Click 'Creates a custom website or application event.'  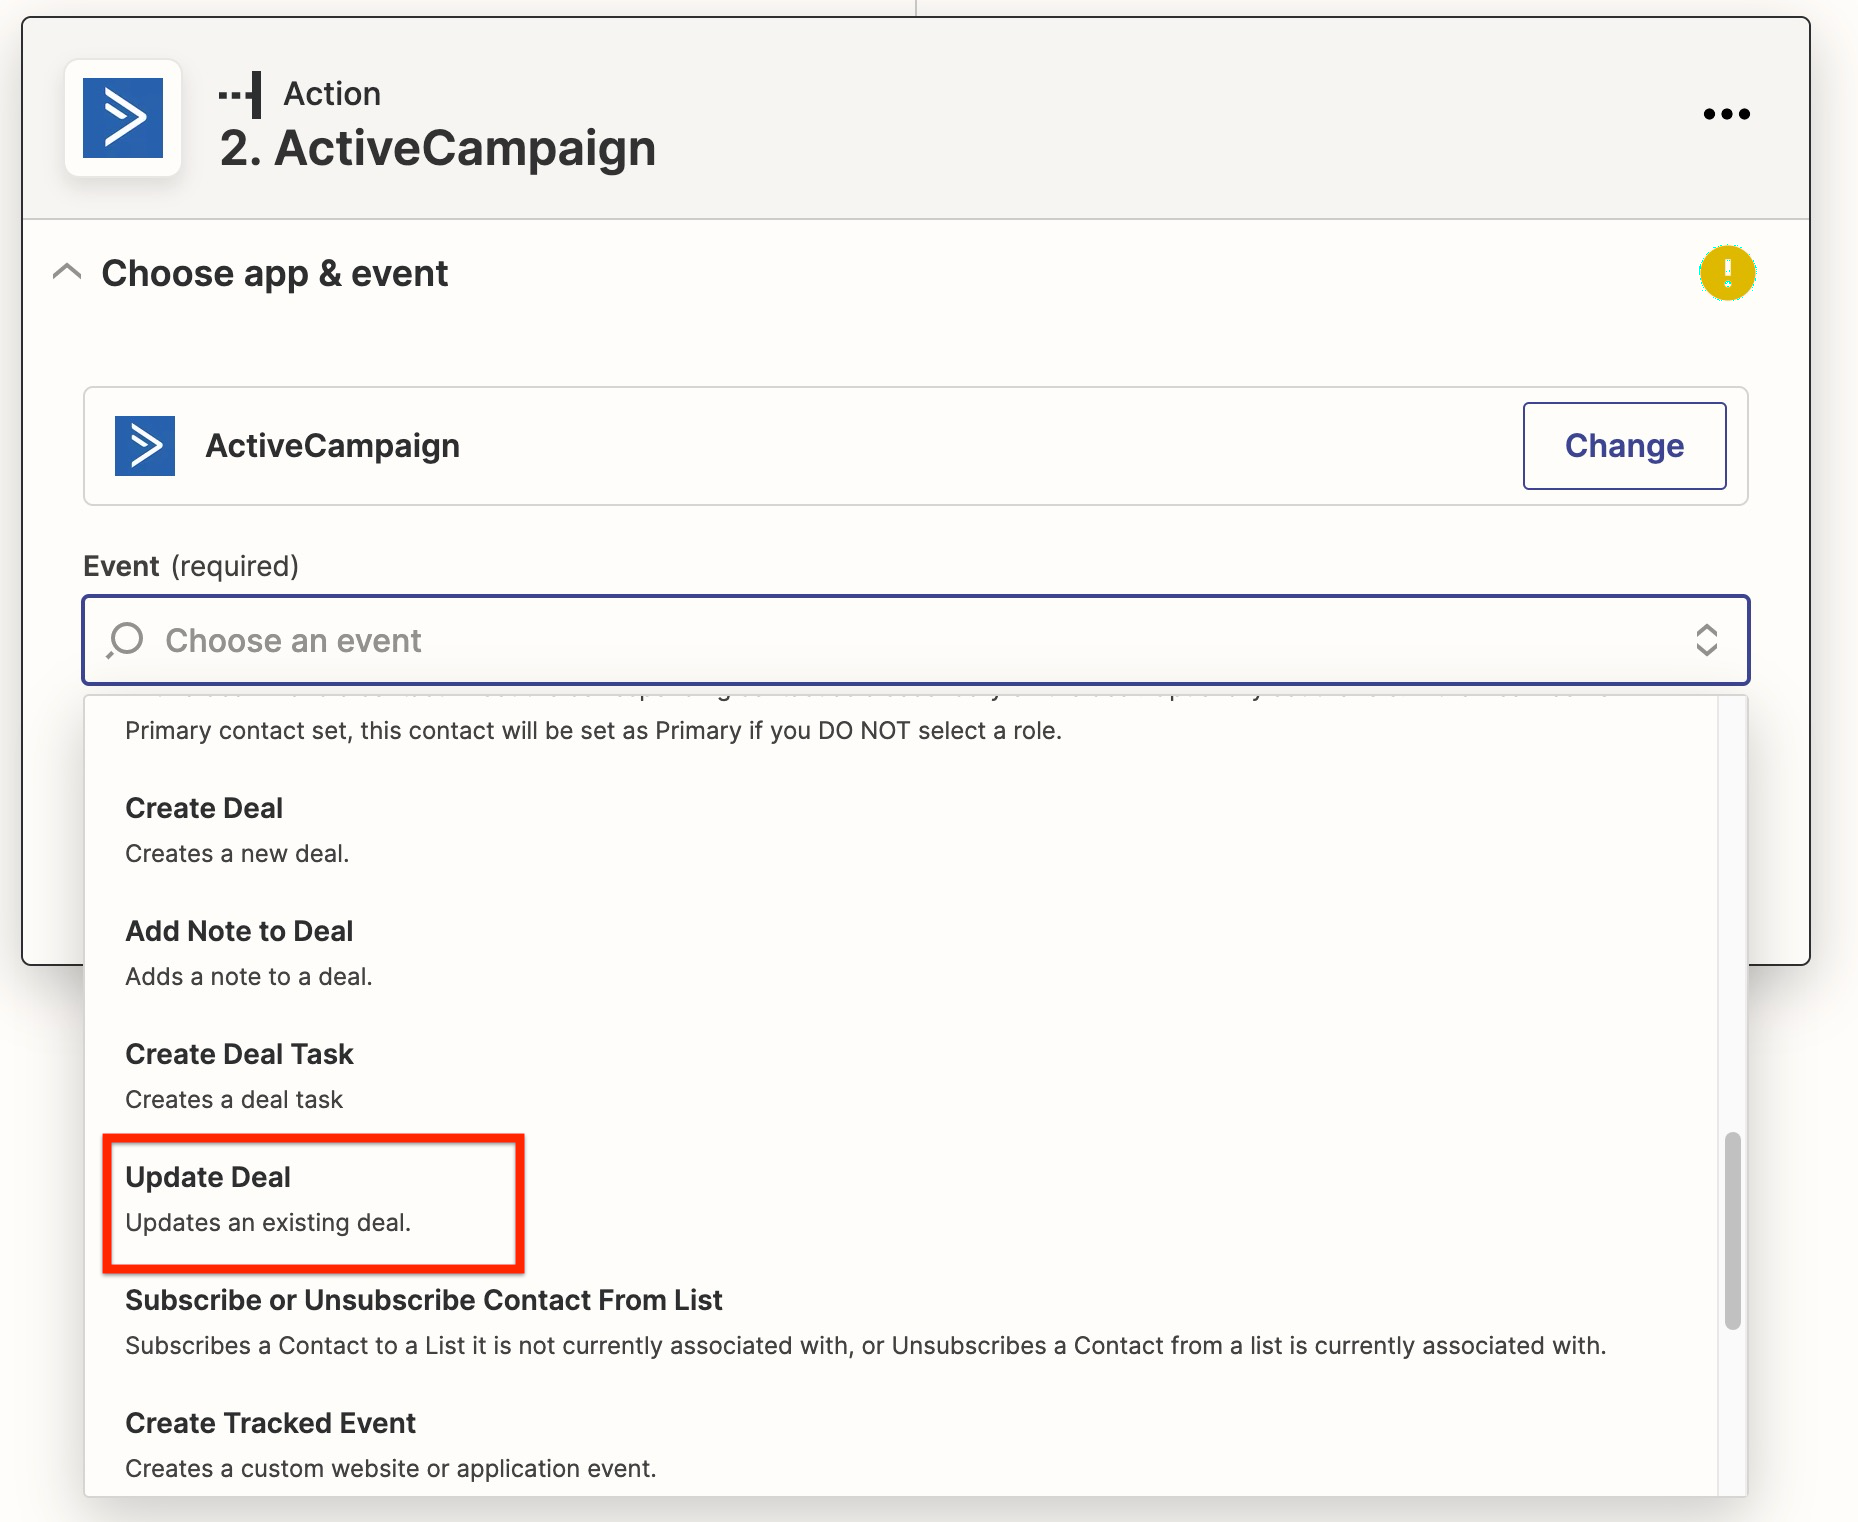(391, 1469)
